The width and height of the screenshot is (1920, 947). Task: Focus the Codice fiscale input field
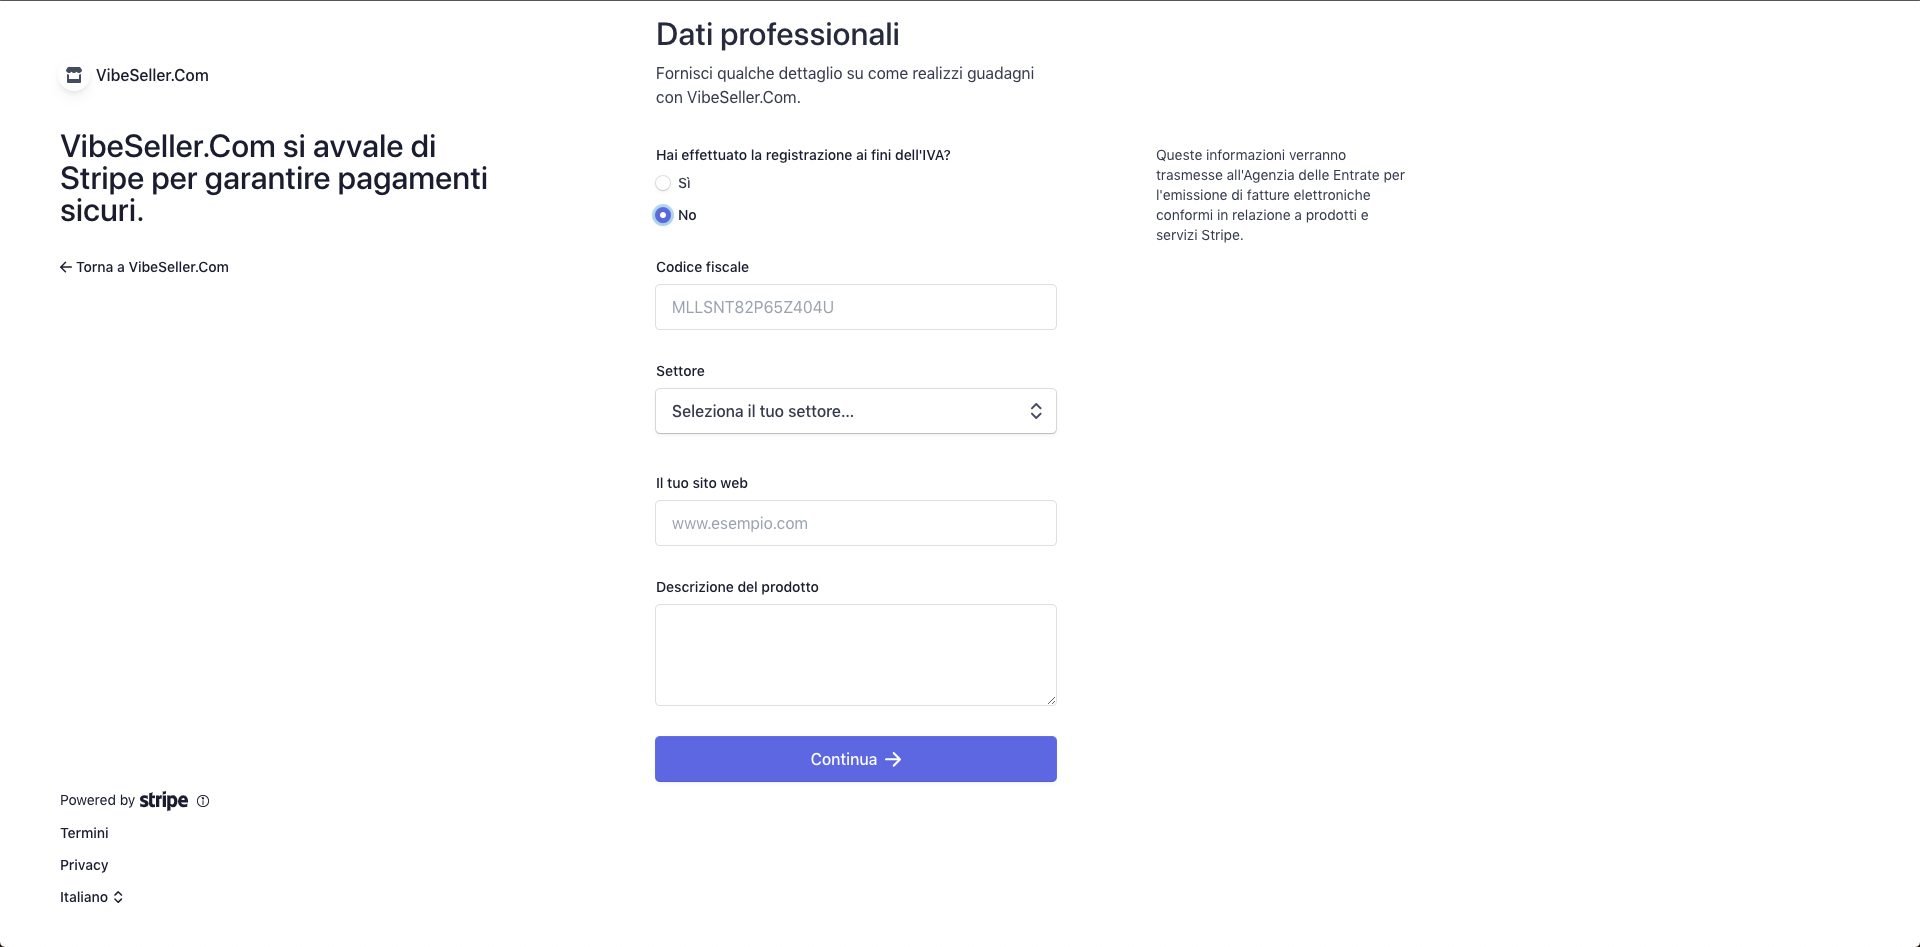[856, 307]
